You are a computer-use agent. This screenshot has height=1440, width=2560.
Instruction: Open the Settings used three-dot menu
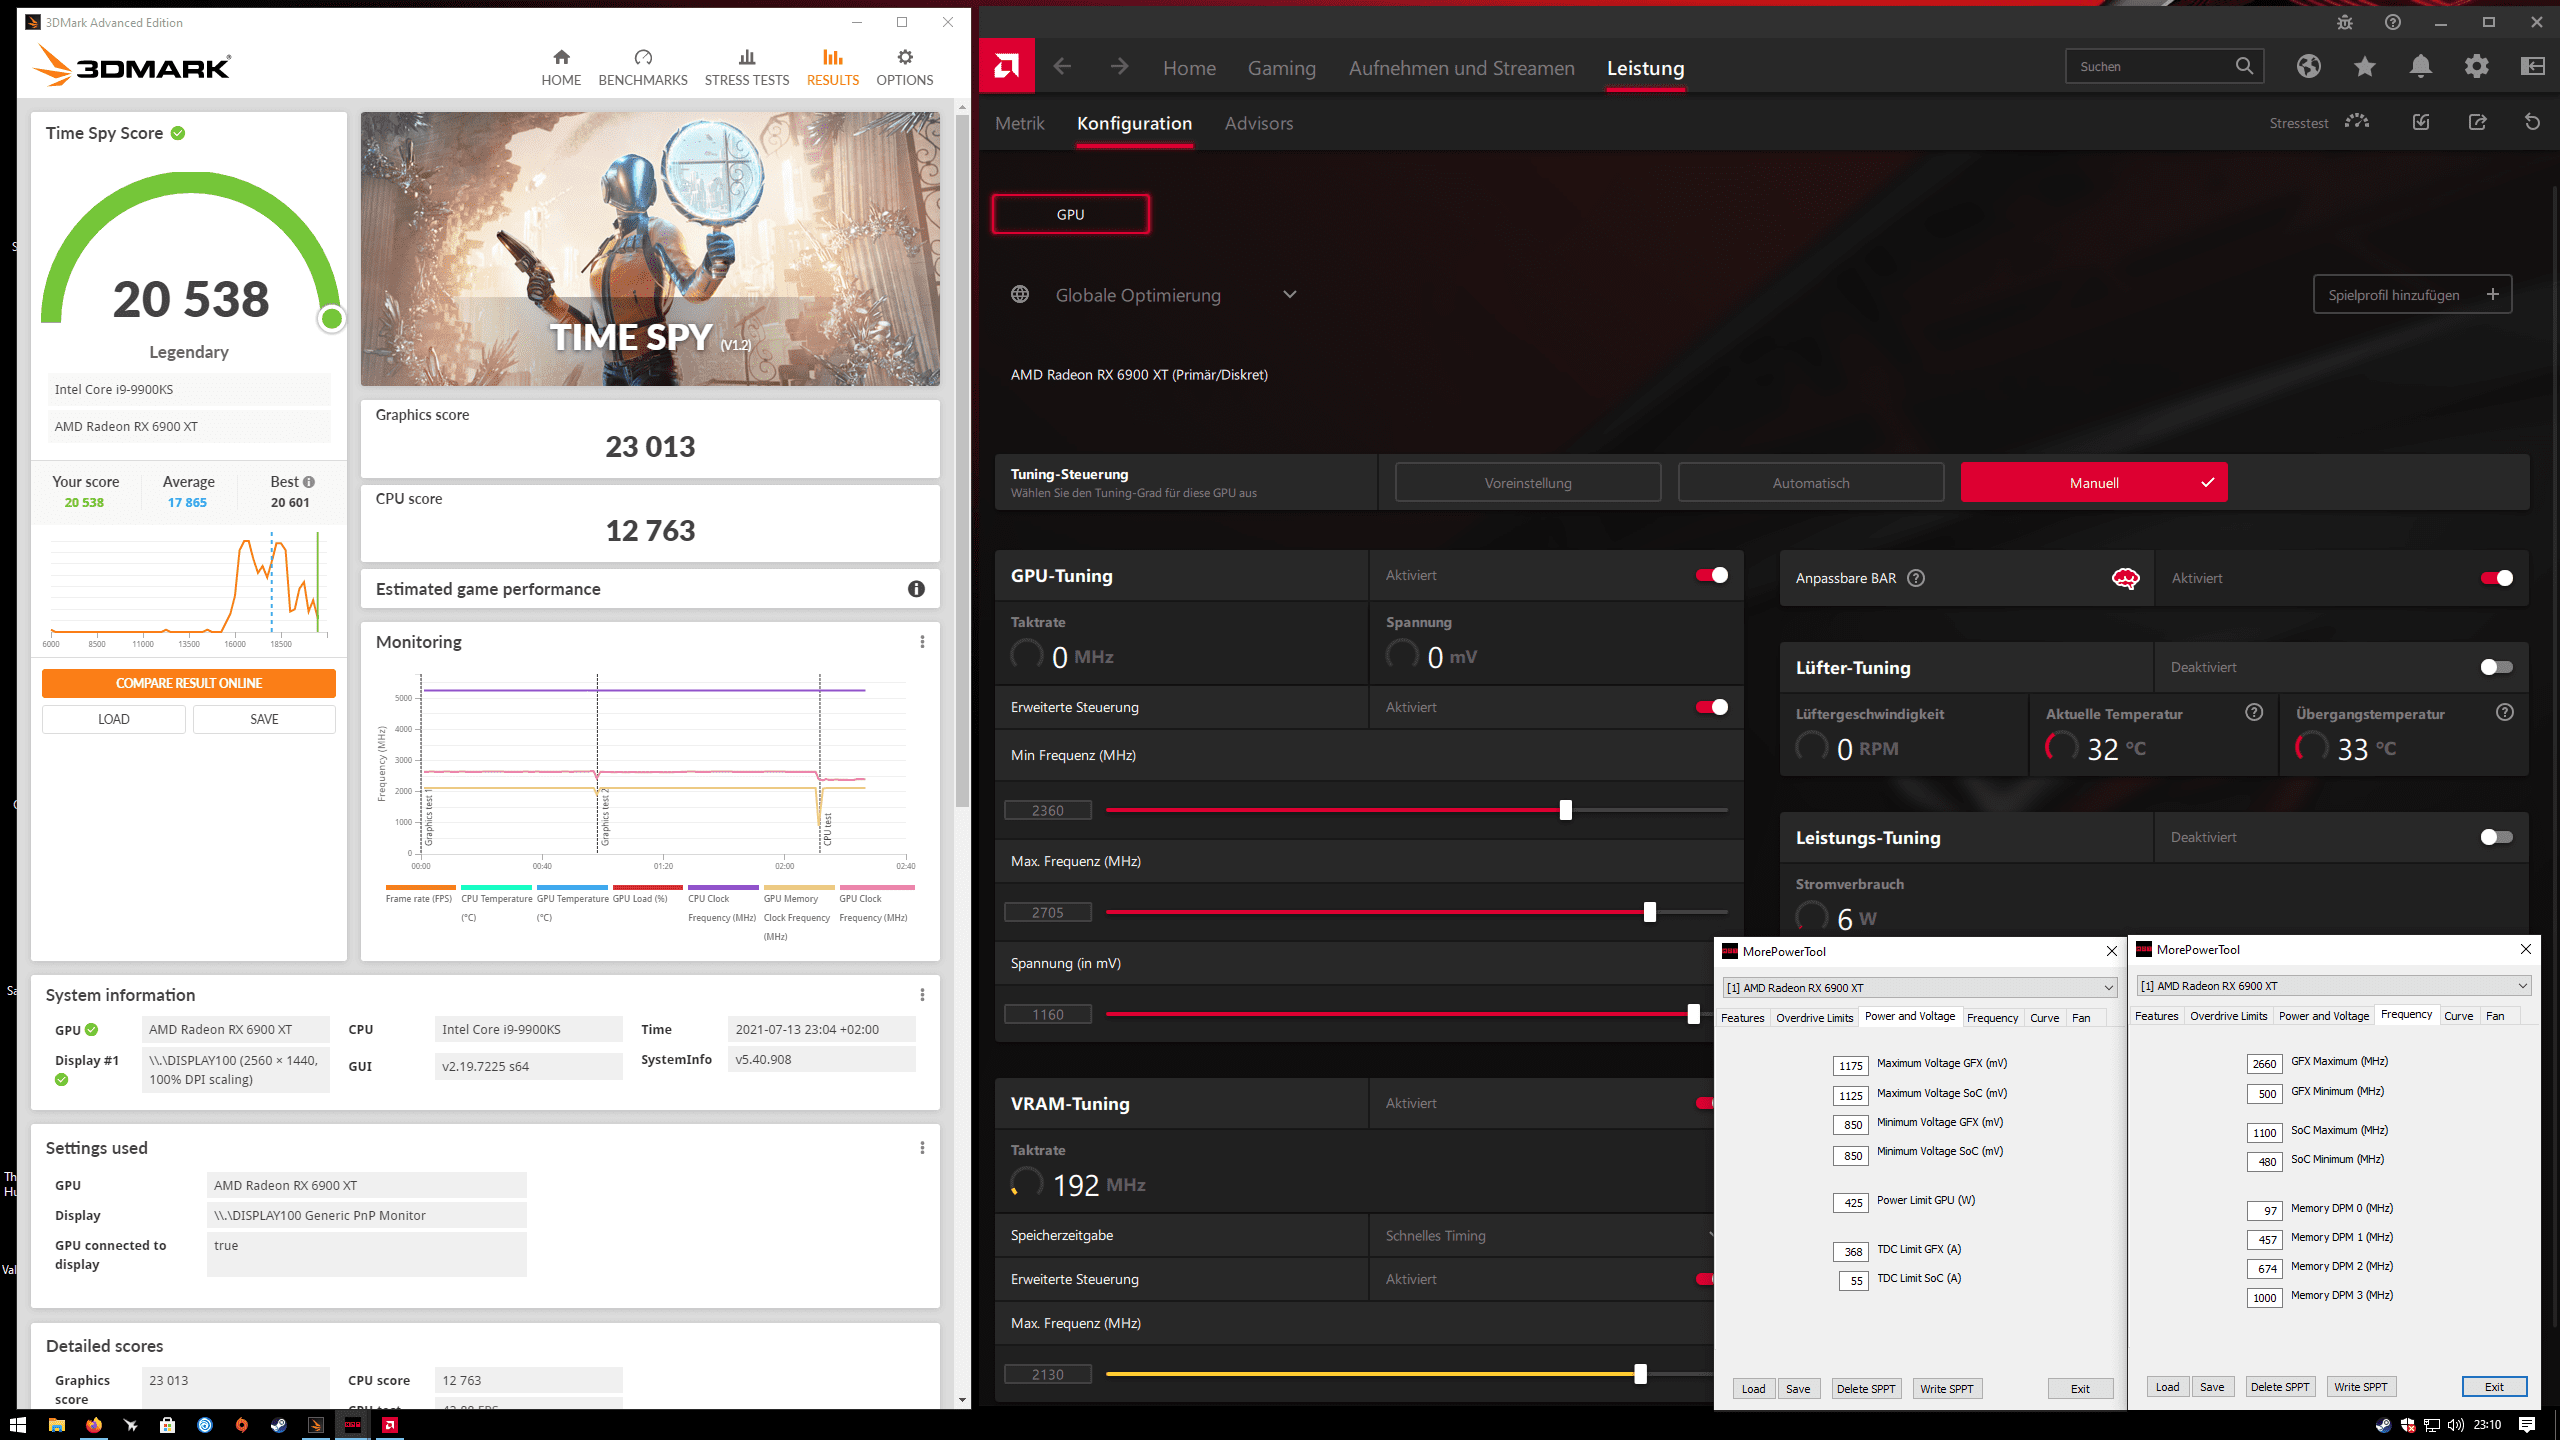pos(922,1148)
